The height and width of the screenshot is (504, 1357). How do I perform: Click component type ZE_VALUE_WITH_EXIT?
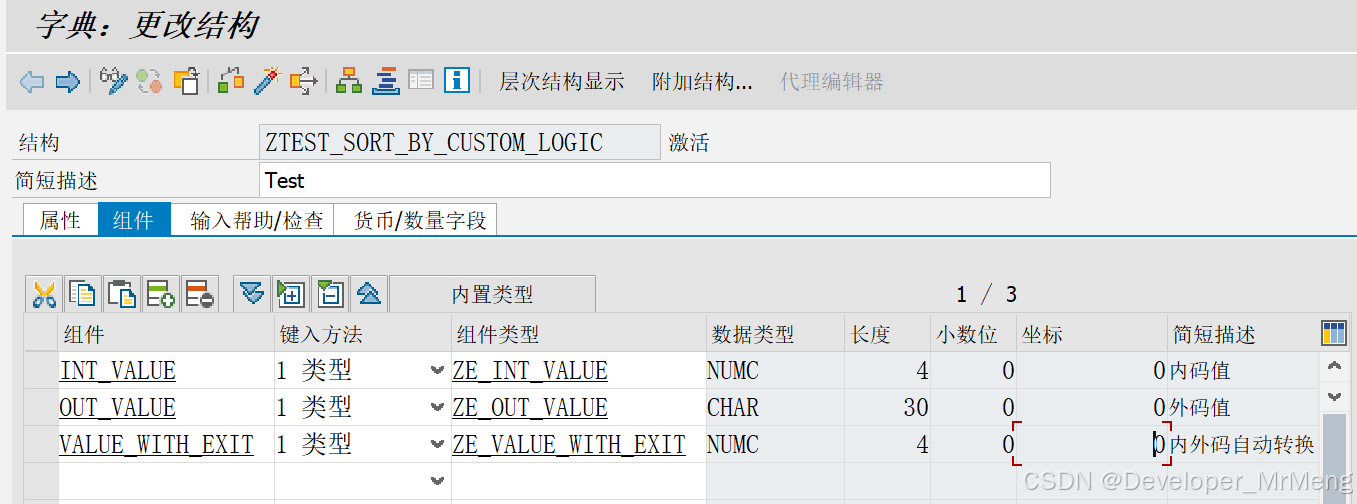coord(578,445)
